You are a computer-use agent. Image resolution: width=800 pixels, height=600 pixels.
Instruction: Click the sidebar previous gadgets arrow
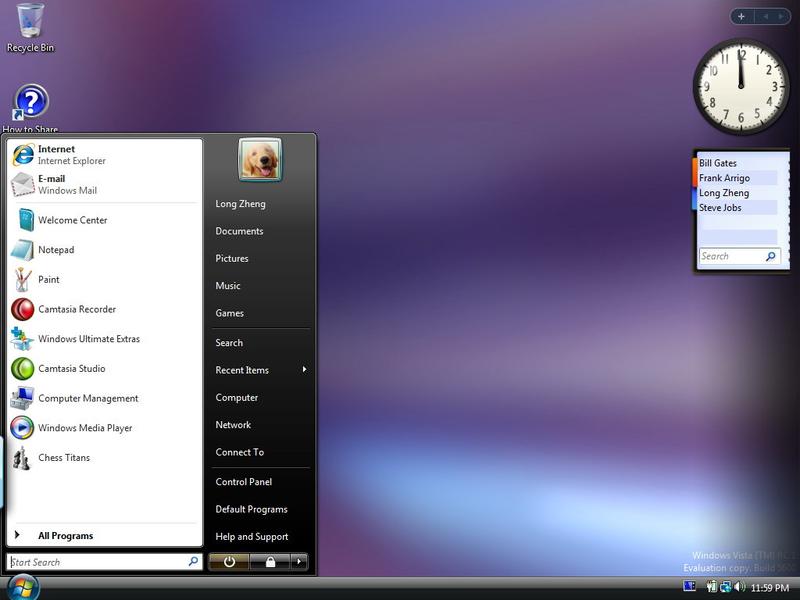click(x=765, y=16)
